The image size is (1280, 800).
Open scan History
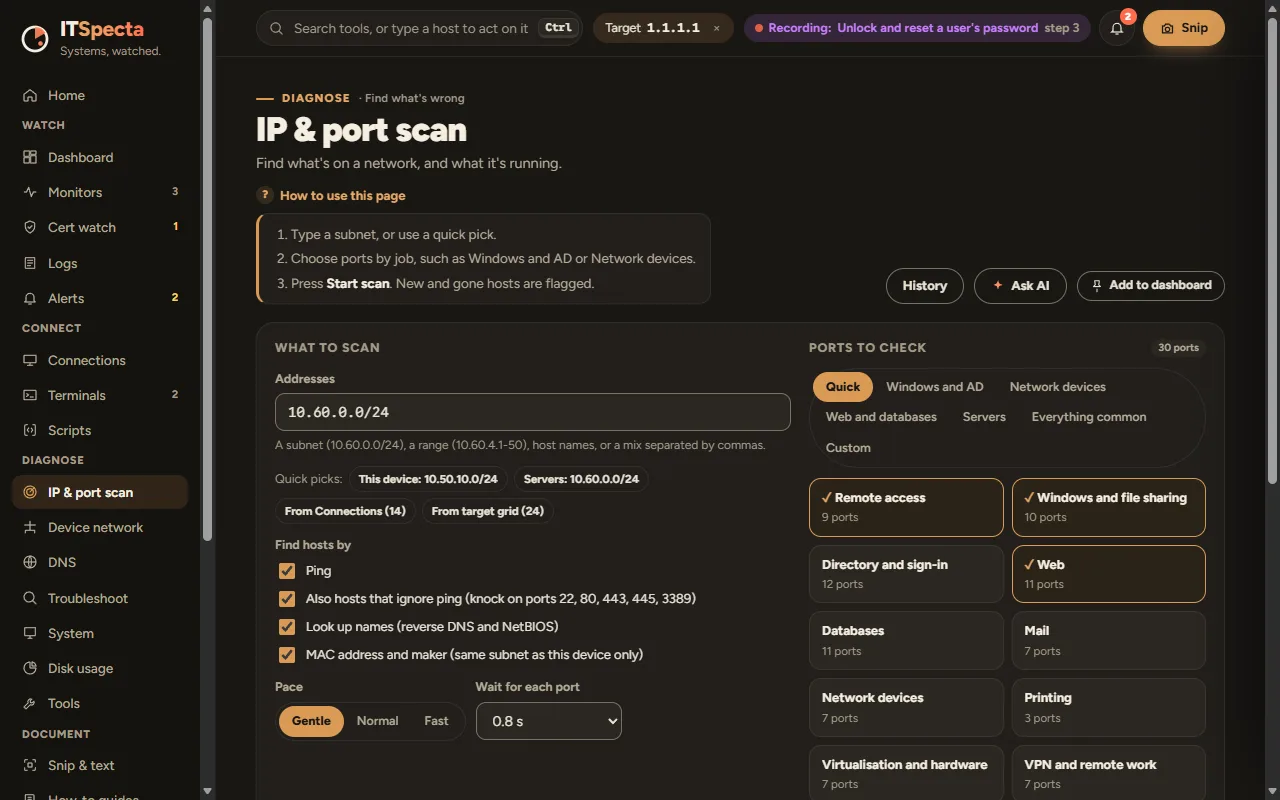[925, 285]
